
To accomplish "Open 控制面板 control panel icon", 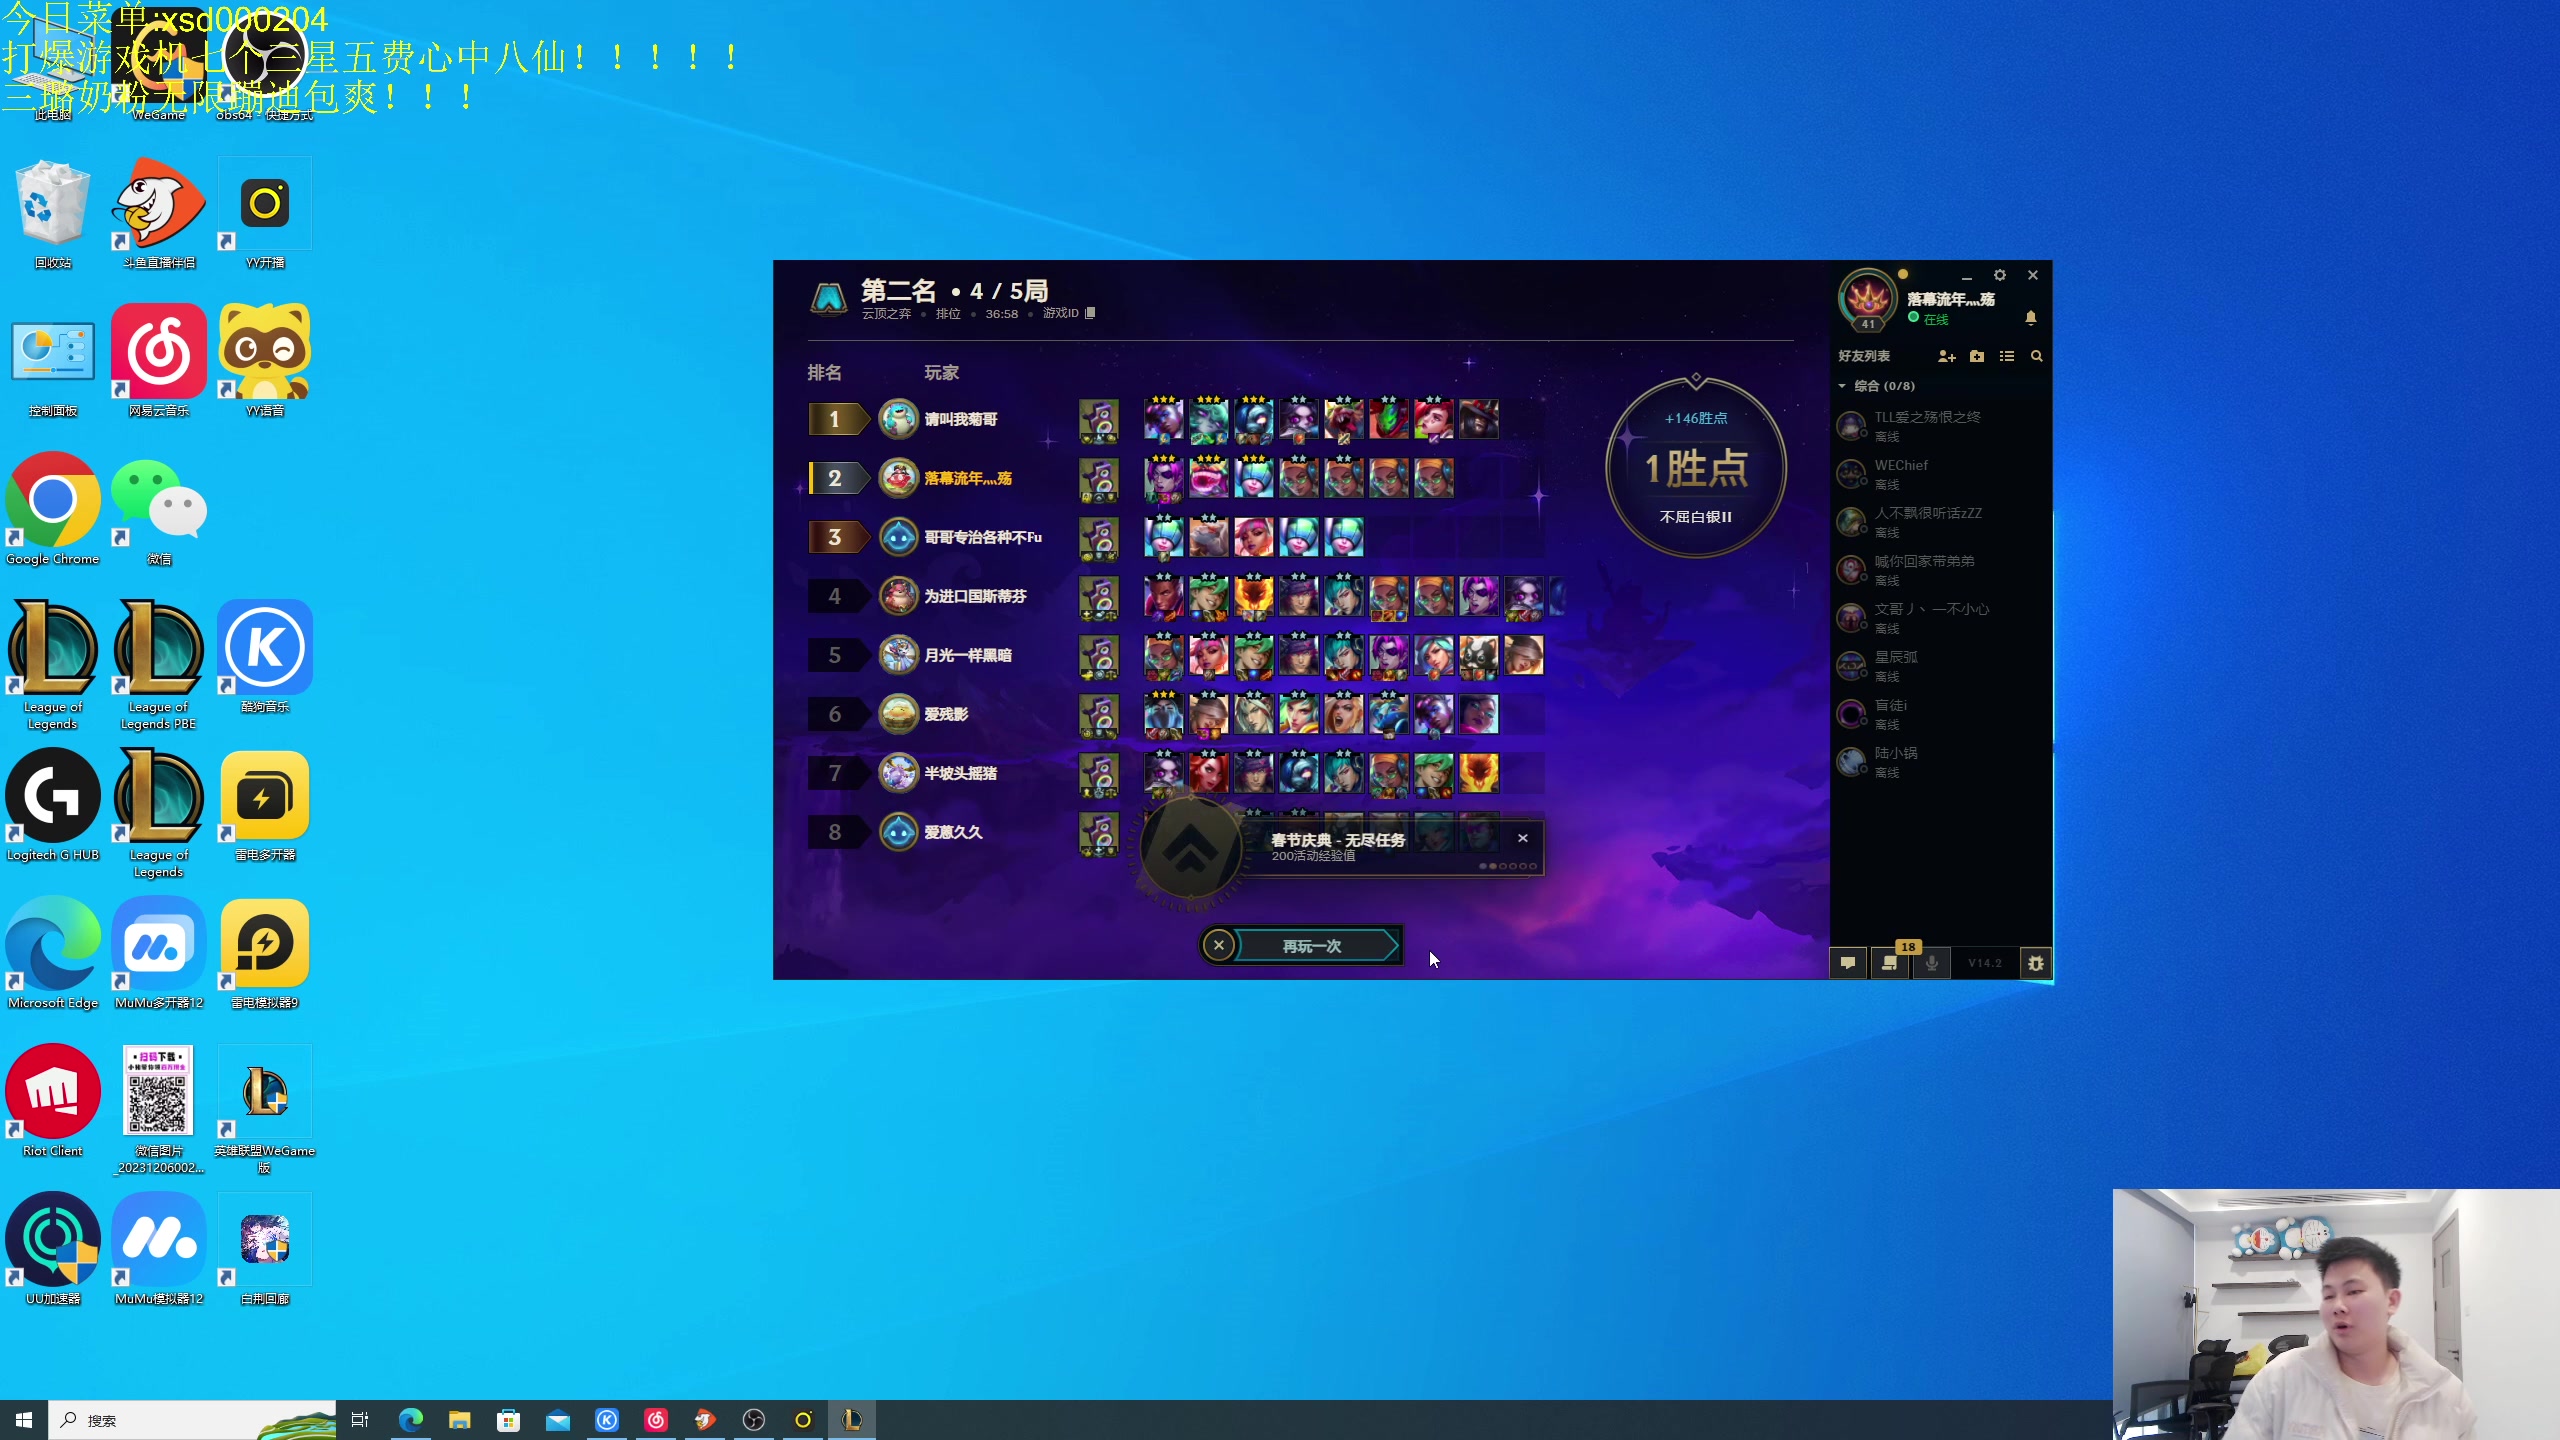I will [53, 362].
